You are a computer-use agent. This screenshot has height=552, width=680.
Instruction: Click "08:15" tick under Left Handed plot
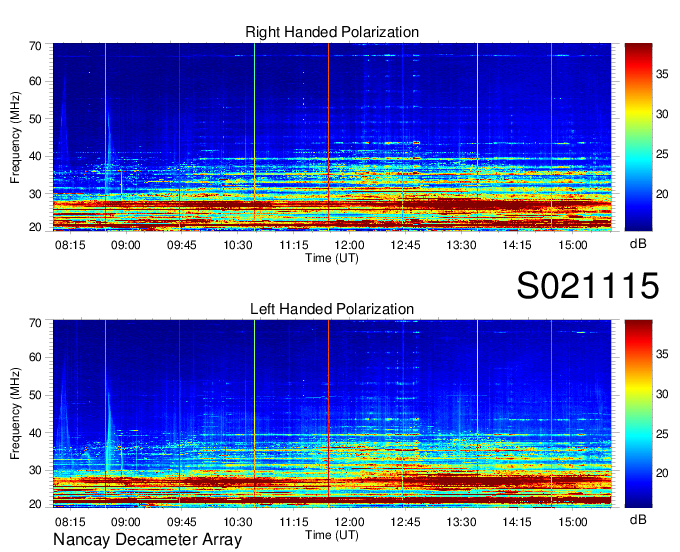[x=70, y=522]
